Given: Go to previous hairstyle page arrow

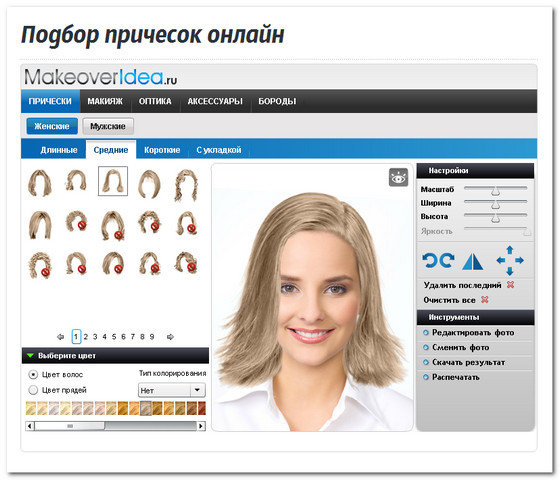Looking at the screenshot, I should tap(60, 337).
